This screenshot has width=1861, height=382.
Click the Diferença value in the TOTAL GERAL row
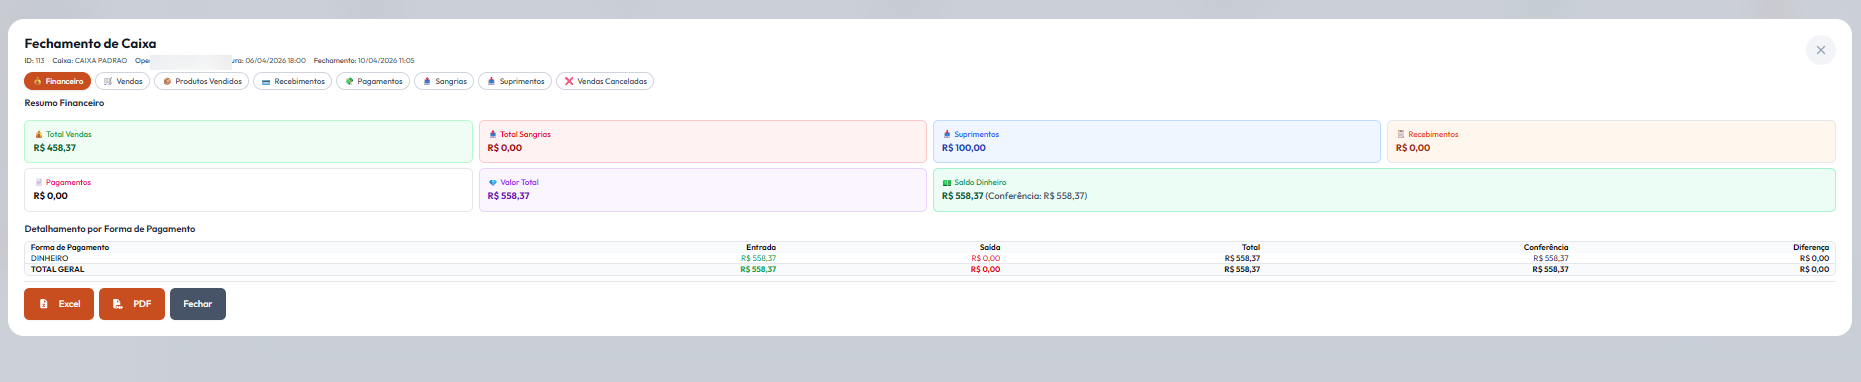coord(1814,269)
